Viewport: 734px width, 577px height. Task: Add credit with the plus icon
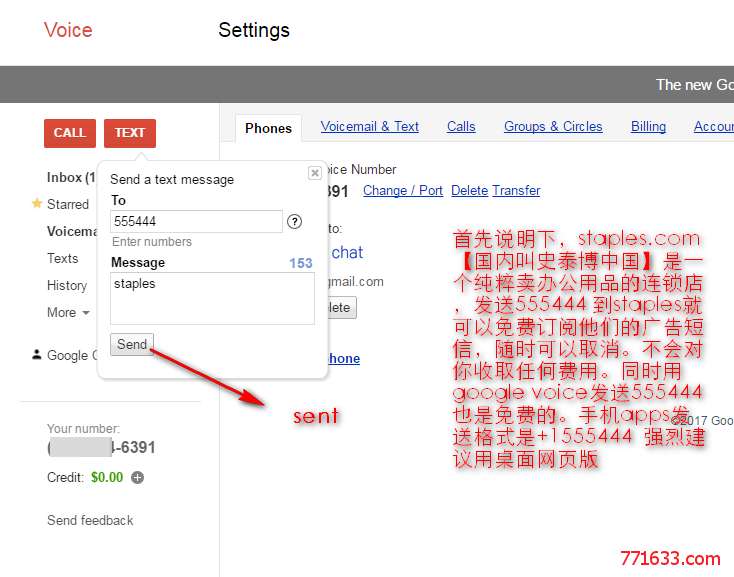point(137,477)
